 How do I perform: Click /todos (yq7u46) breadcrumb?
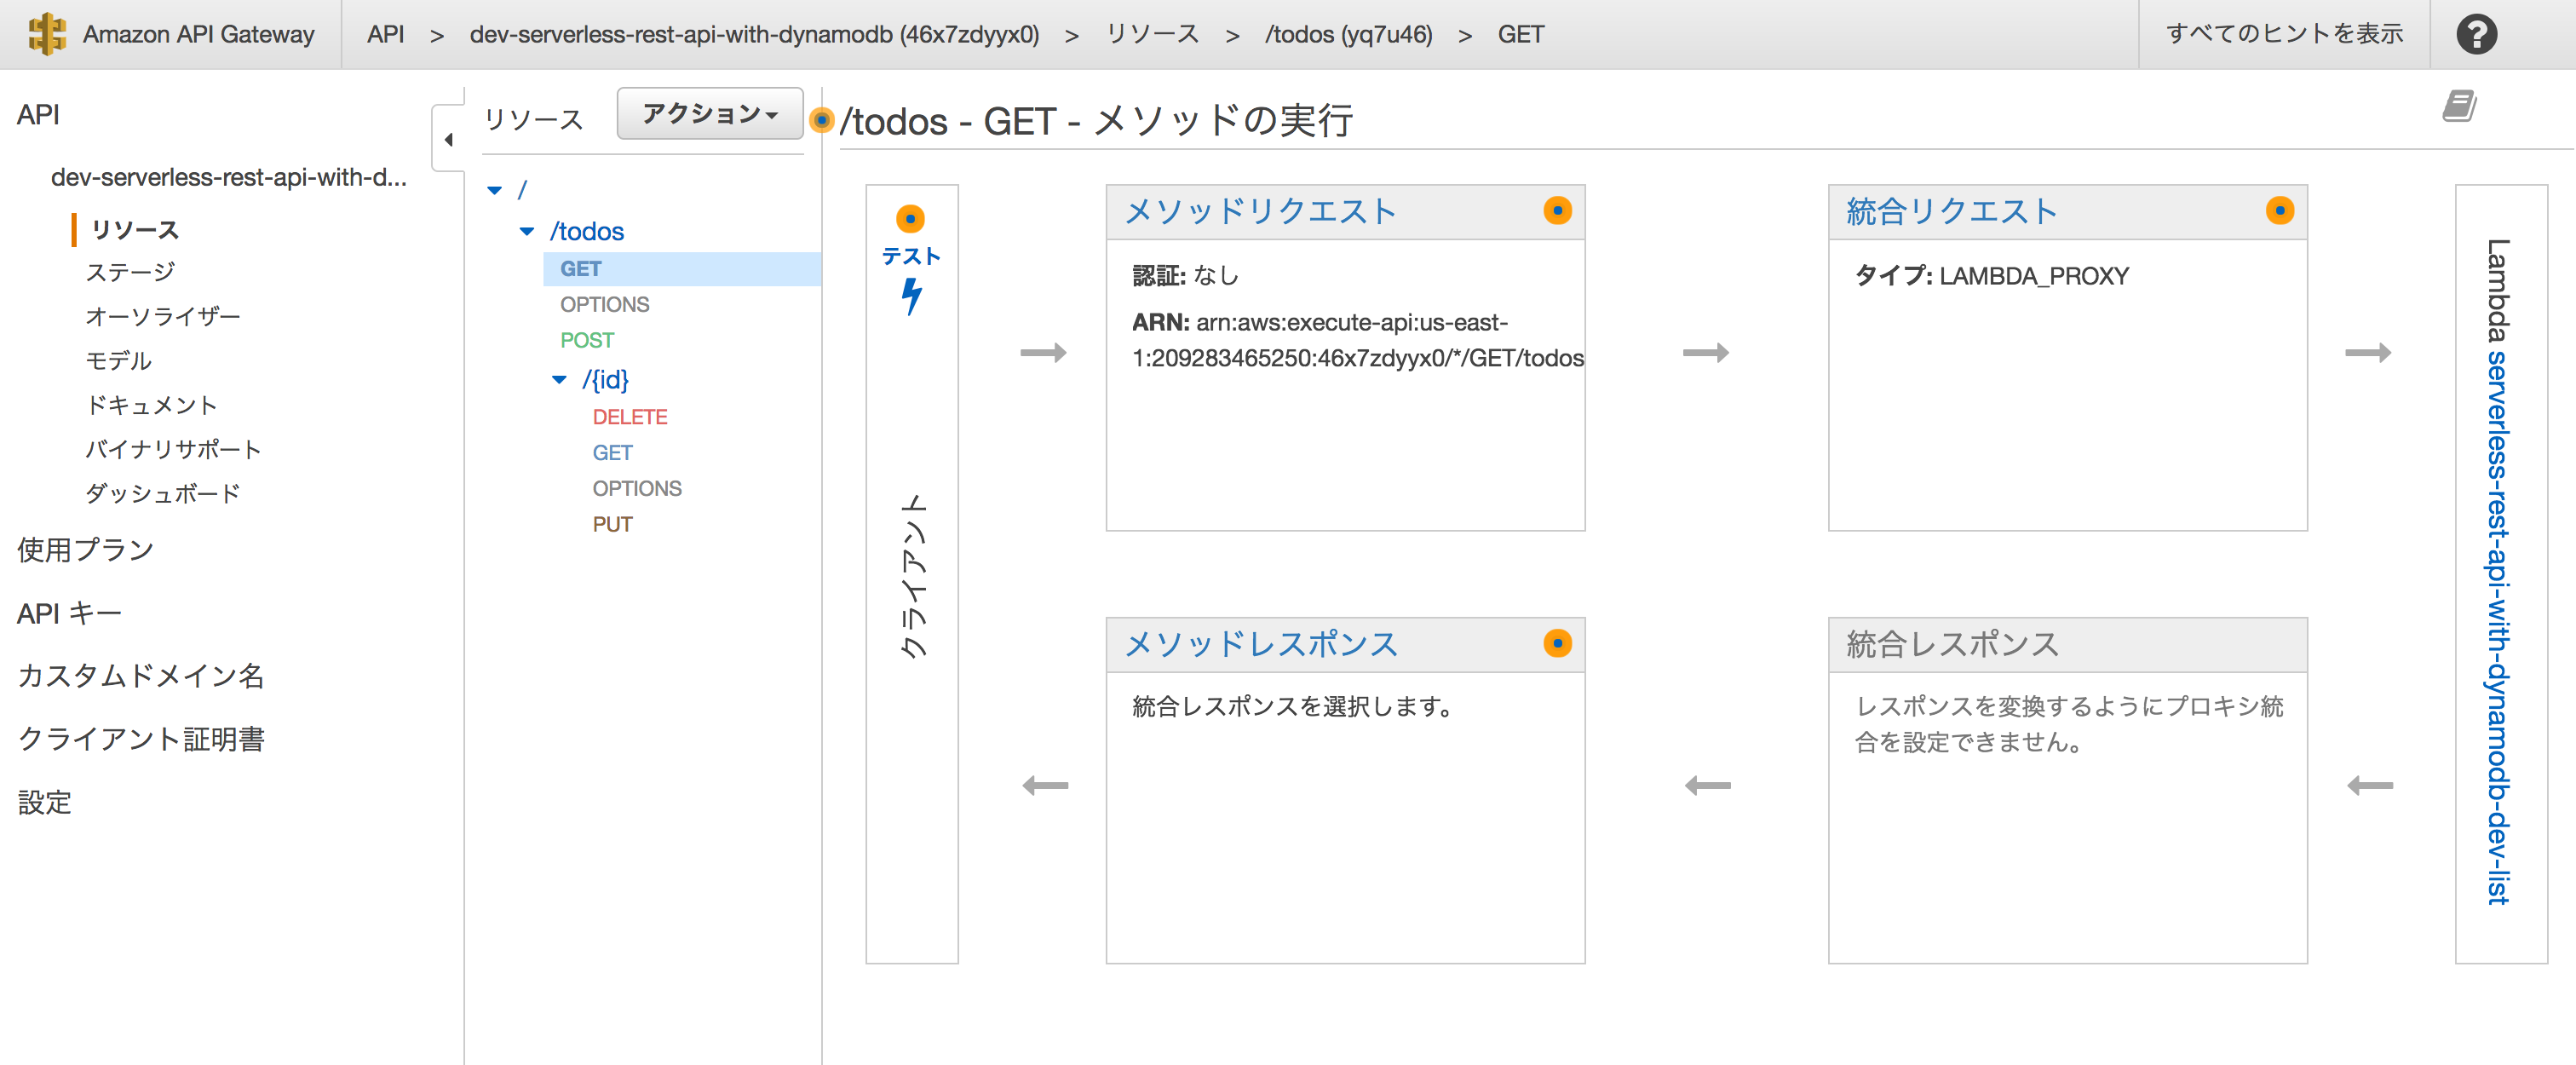1348,34
